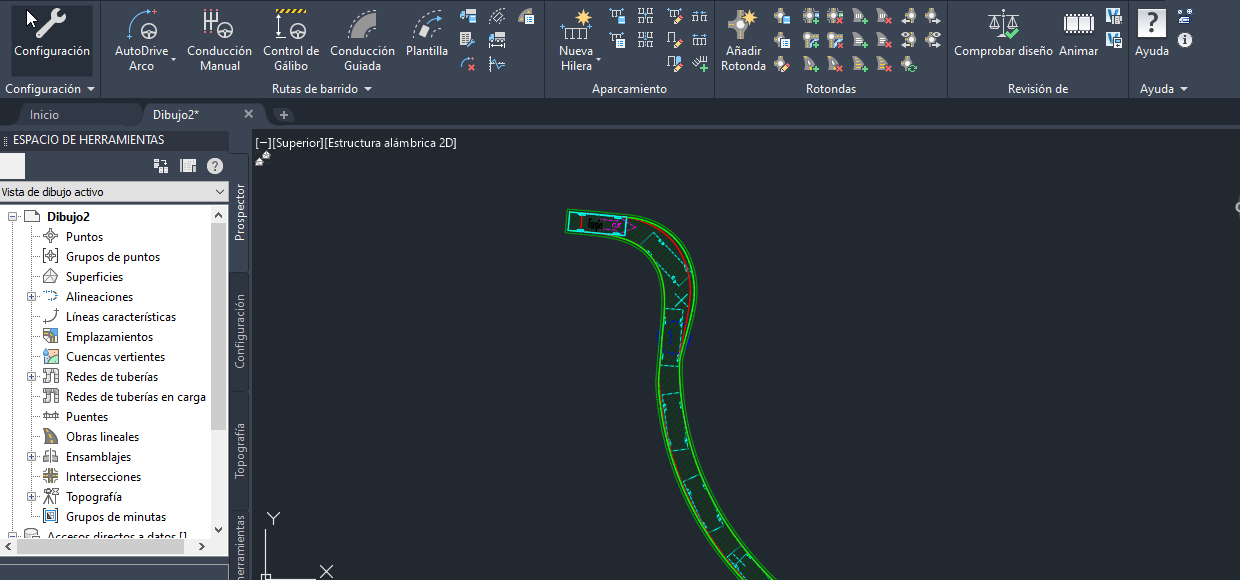This screenshot has height=580, width=1240.
Task: Click the toolspace panorama window icon
Action: (188, 166)
